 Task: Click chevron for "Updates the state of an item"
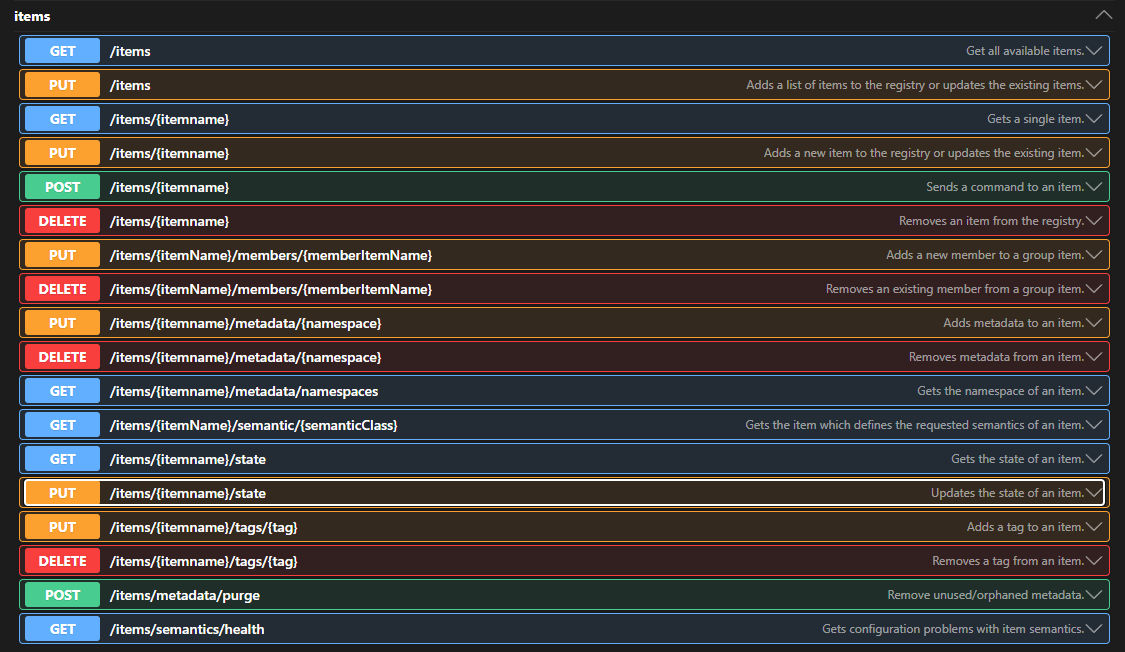(x=1094, y=493)
